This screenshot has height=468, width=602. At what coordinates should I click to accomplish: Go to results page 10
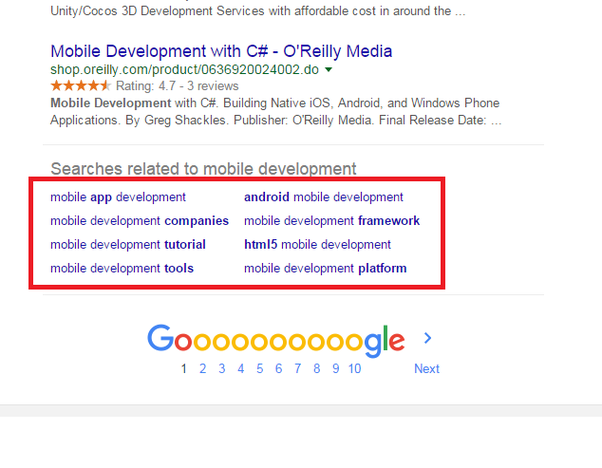pyautogui.click(x=354, y=369)
